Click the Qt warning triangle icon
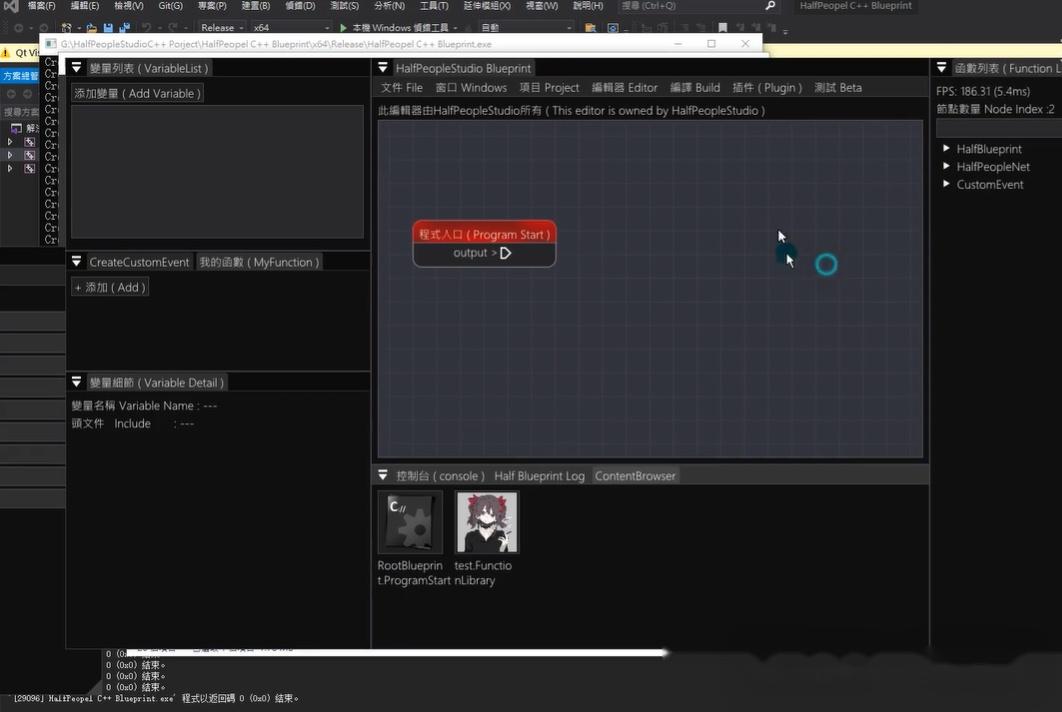The height and width of the screenshot is (712, 1062). [6, 52]
